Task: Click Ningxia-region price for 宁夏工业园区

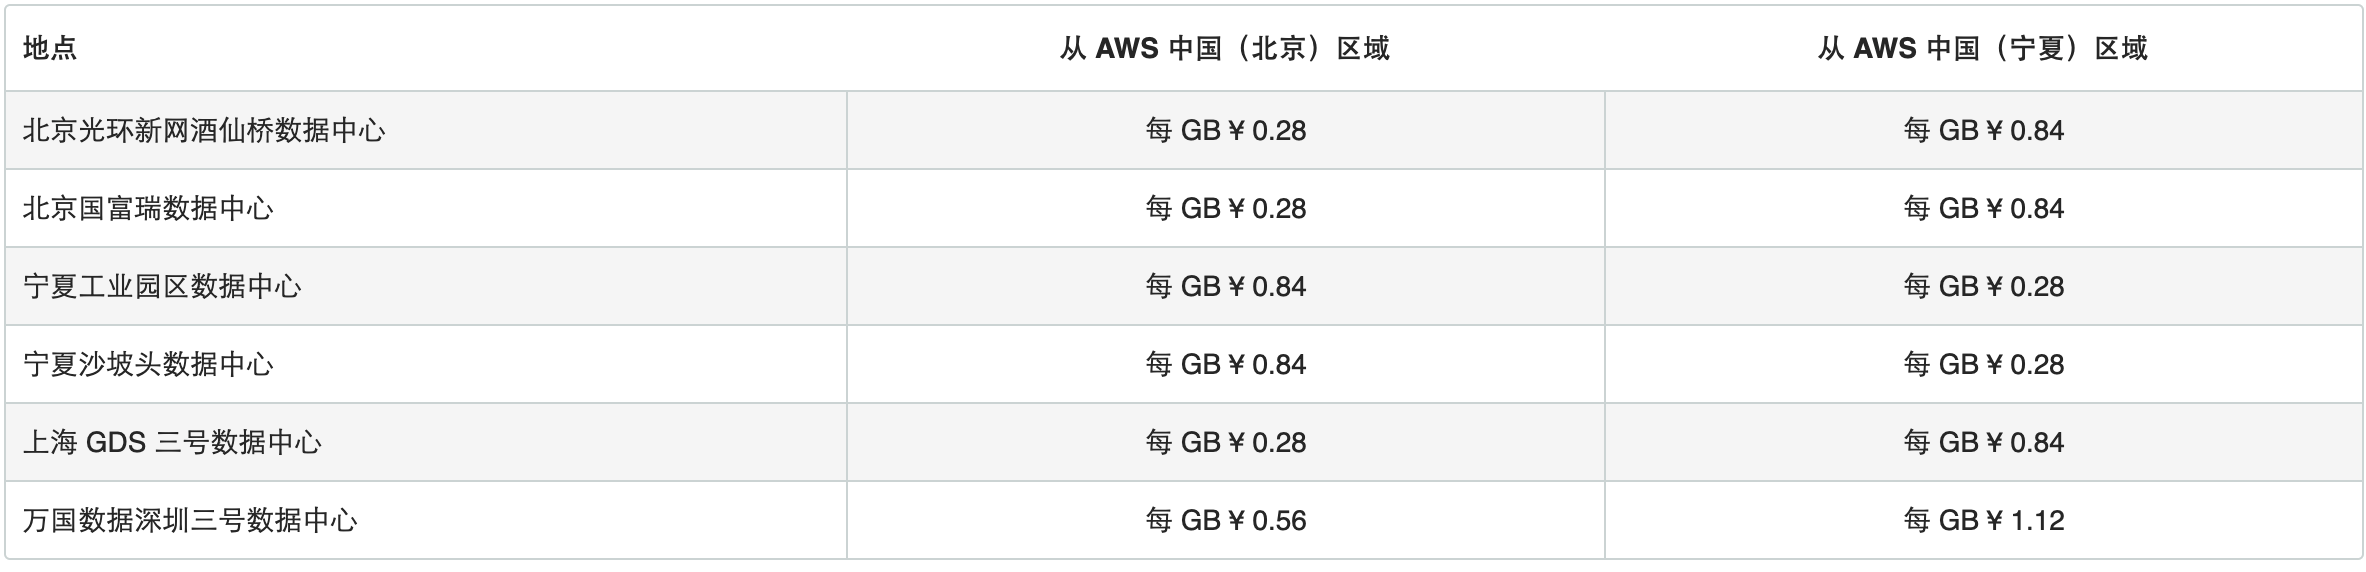Action: pos(1983,286)
